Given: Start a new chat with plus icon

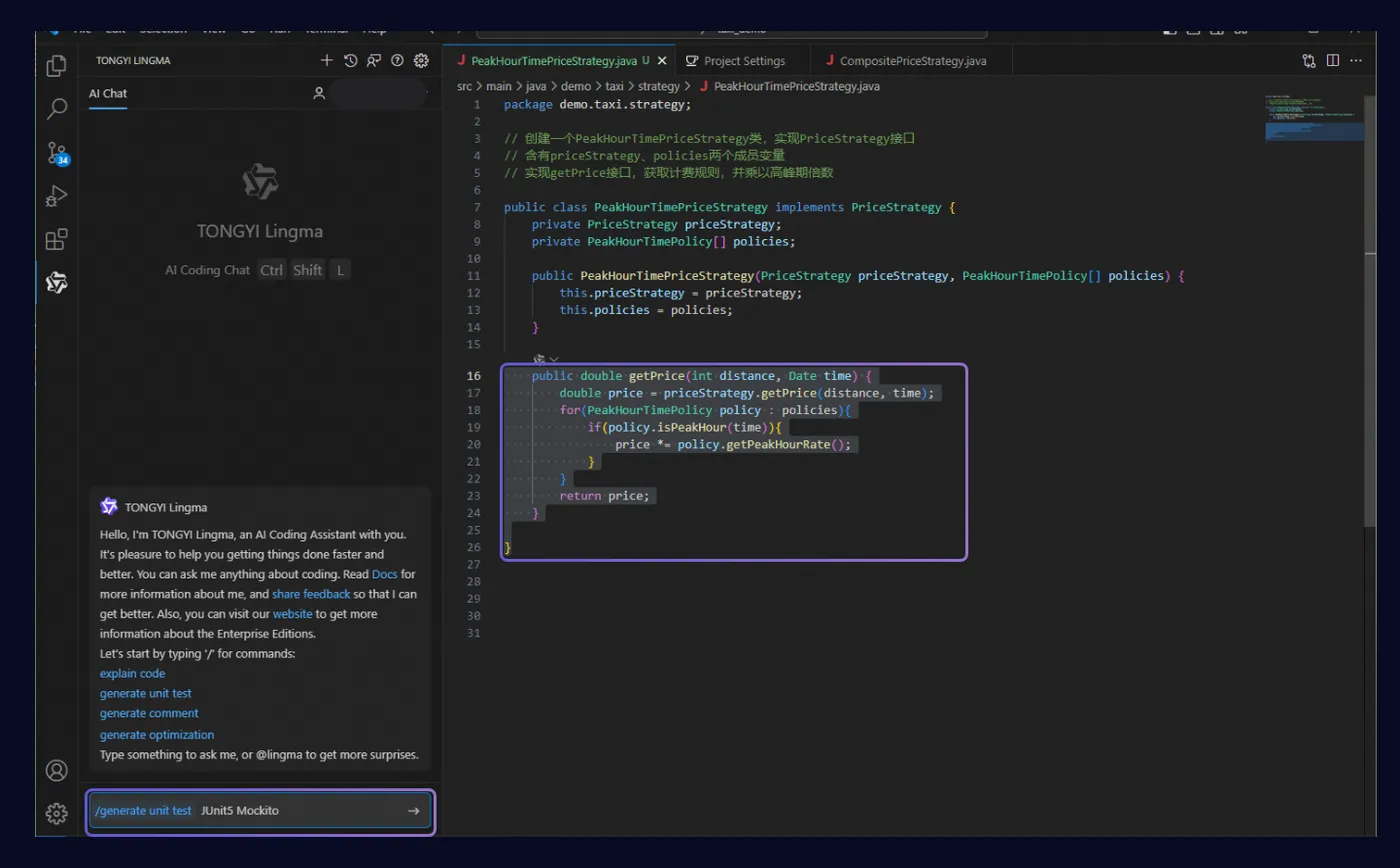Looking at the screenshot, I should 326,61.
